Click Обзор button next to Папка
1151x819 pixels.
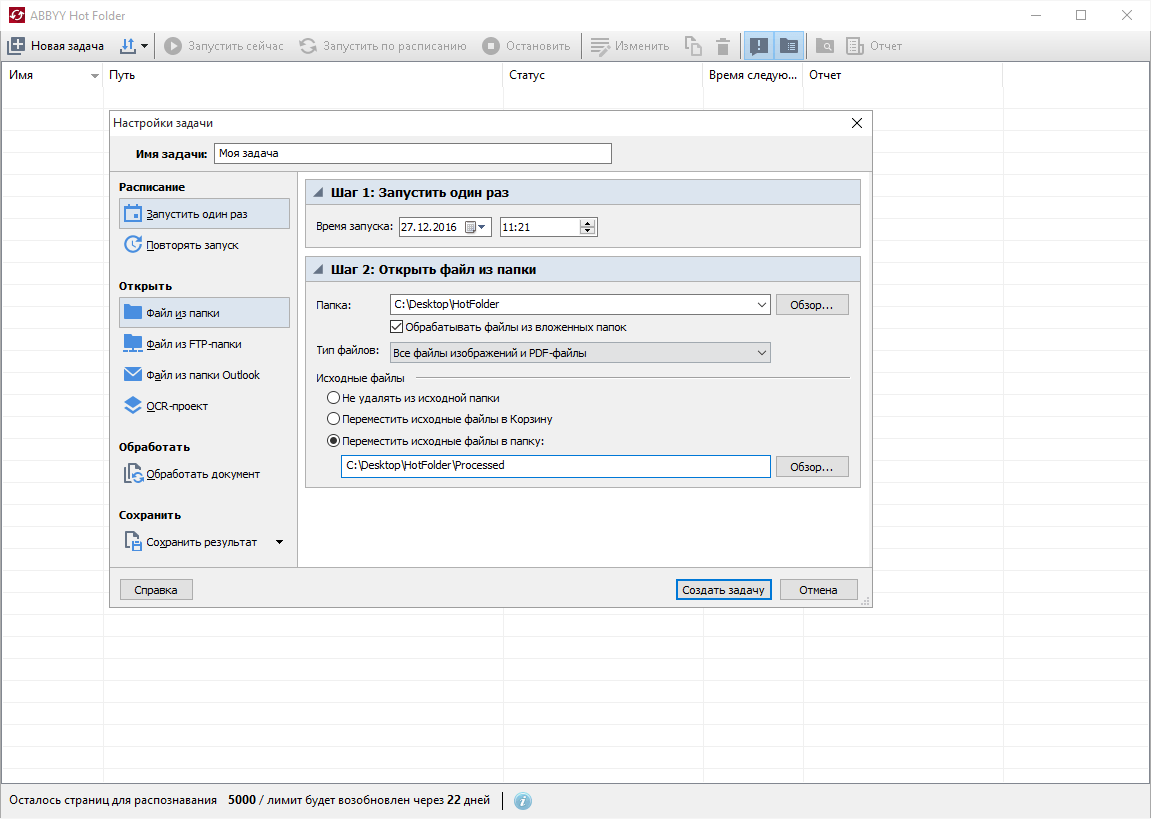(x=812, y=305)
